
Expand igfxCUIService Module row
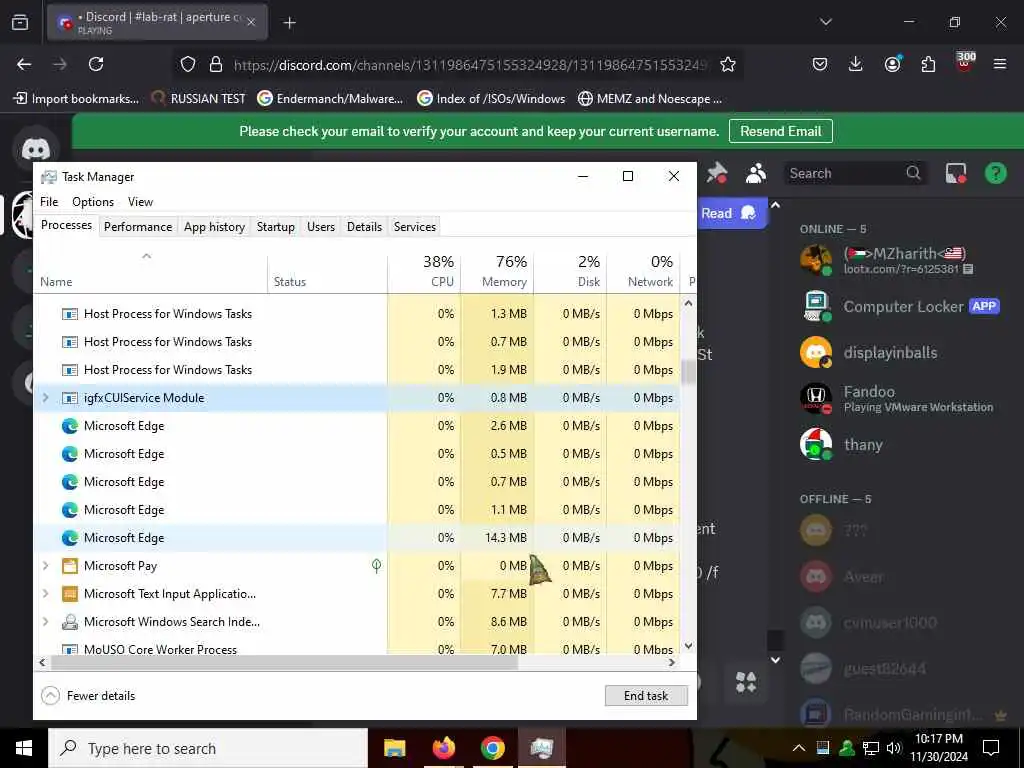(x=45, y=398)
